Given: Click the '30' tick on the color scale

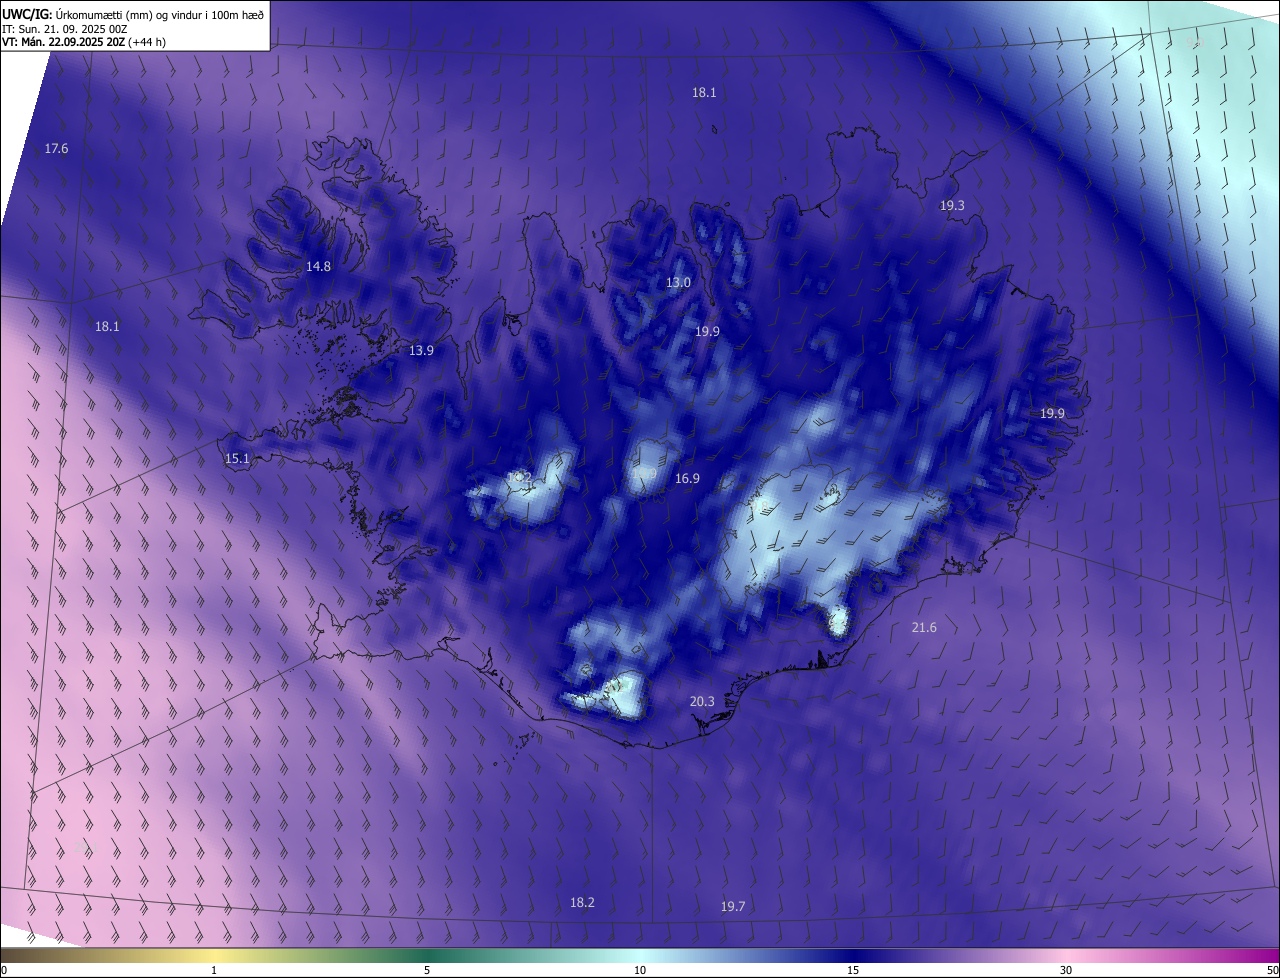Looking at the screenshot, I should (1066, 970).
